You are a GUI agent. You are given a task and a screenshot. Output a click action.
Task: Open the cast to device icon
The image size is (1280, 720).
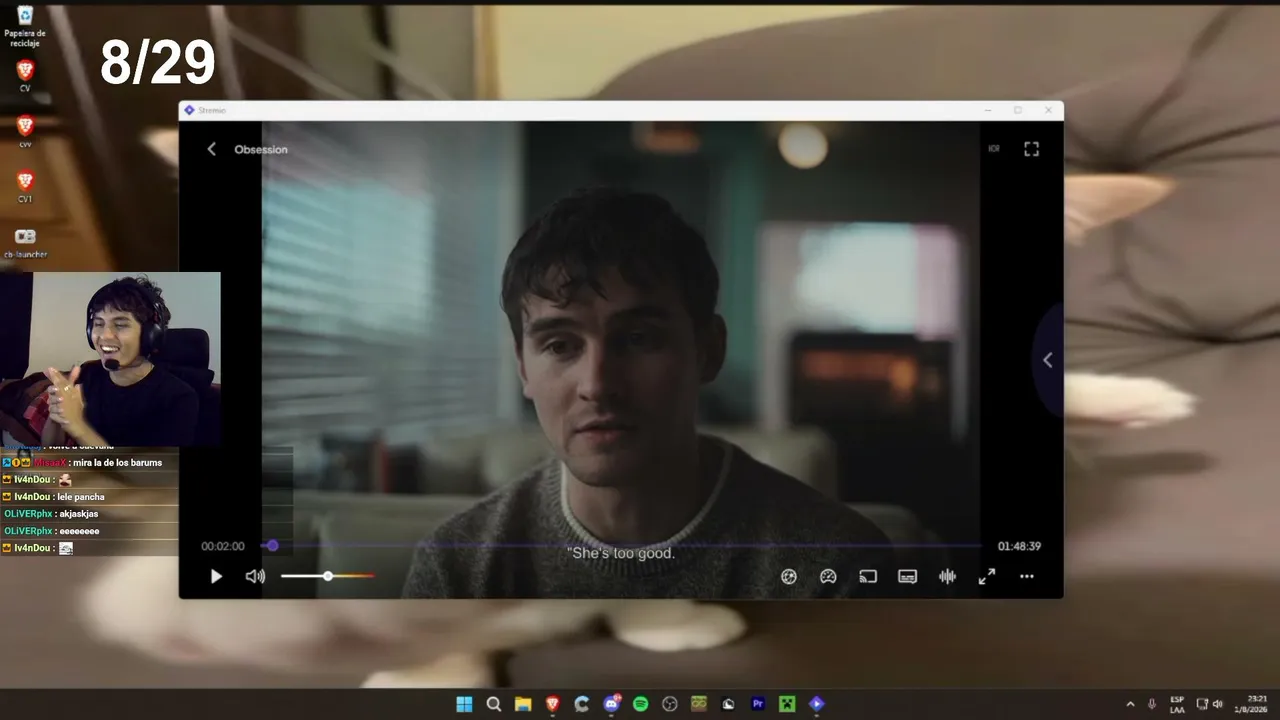coord(868,576)
